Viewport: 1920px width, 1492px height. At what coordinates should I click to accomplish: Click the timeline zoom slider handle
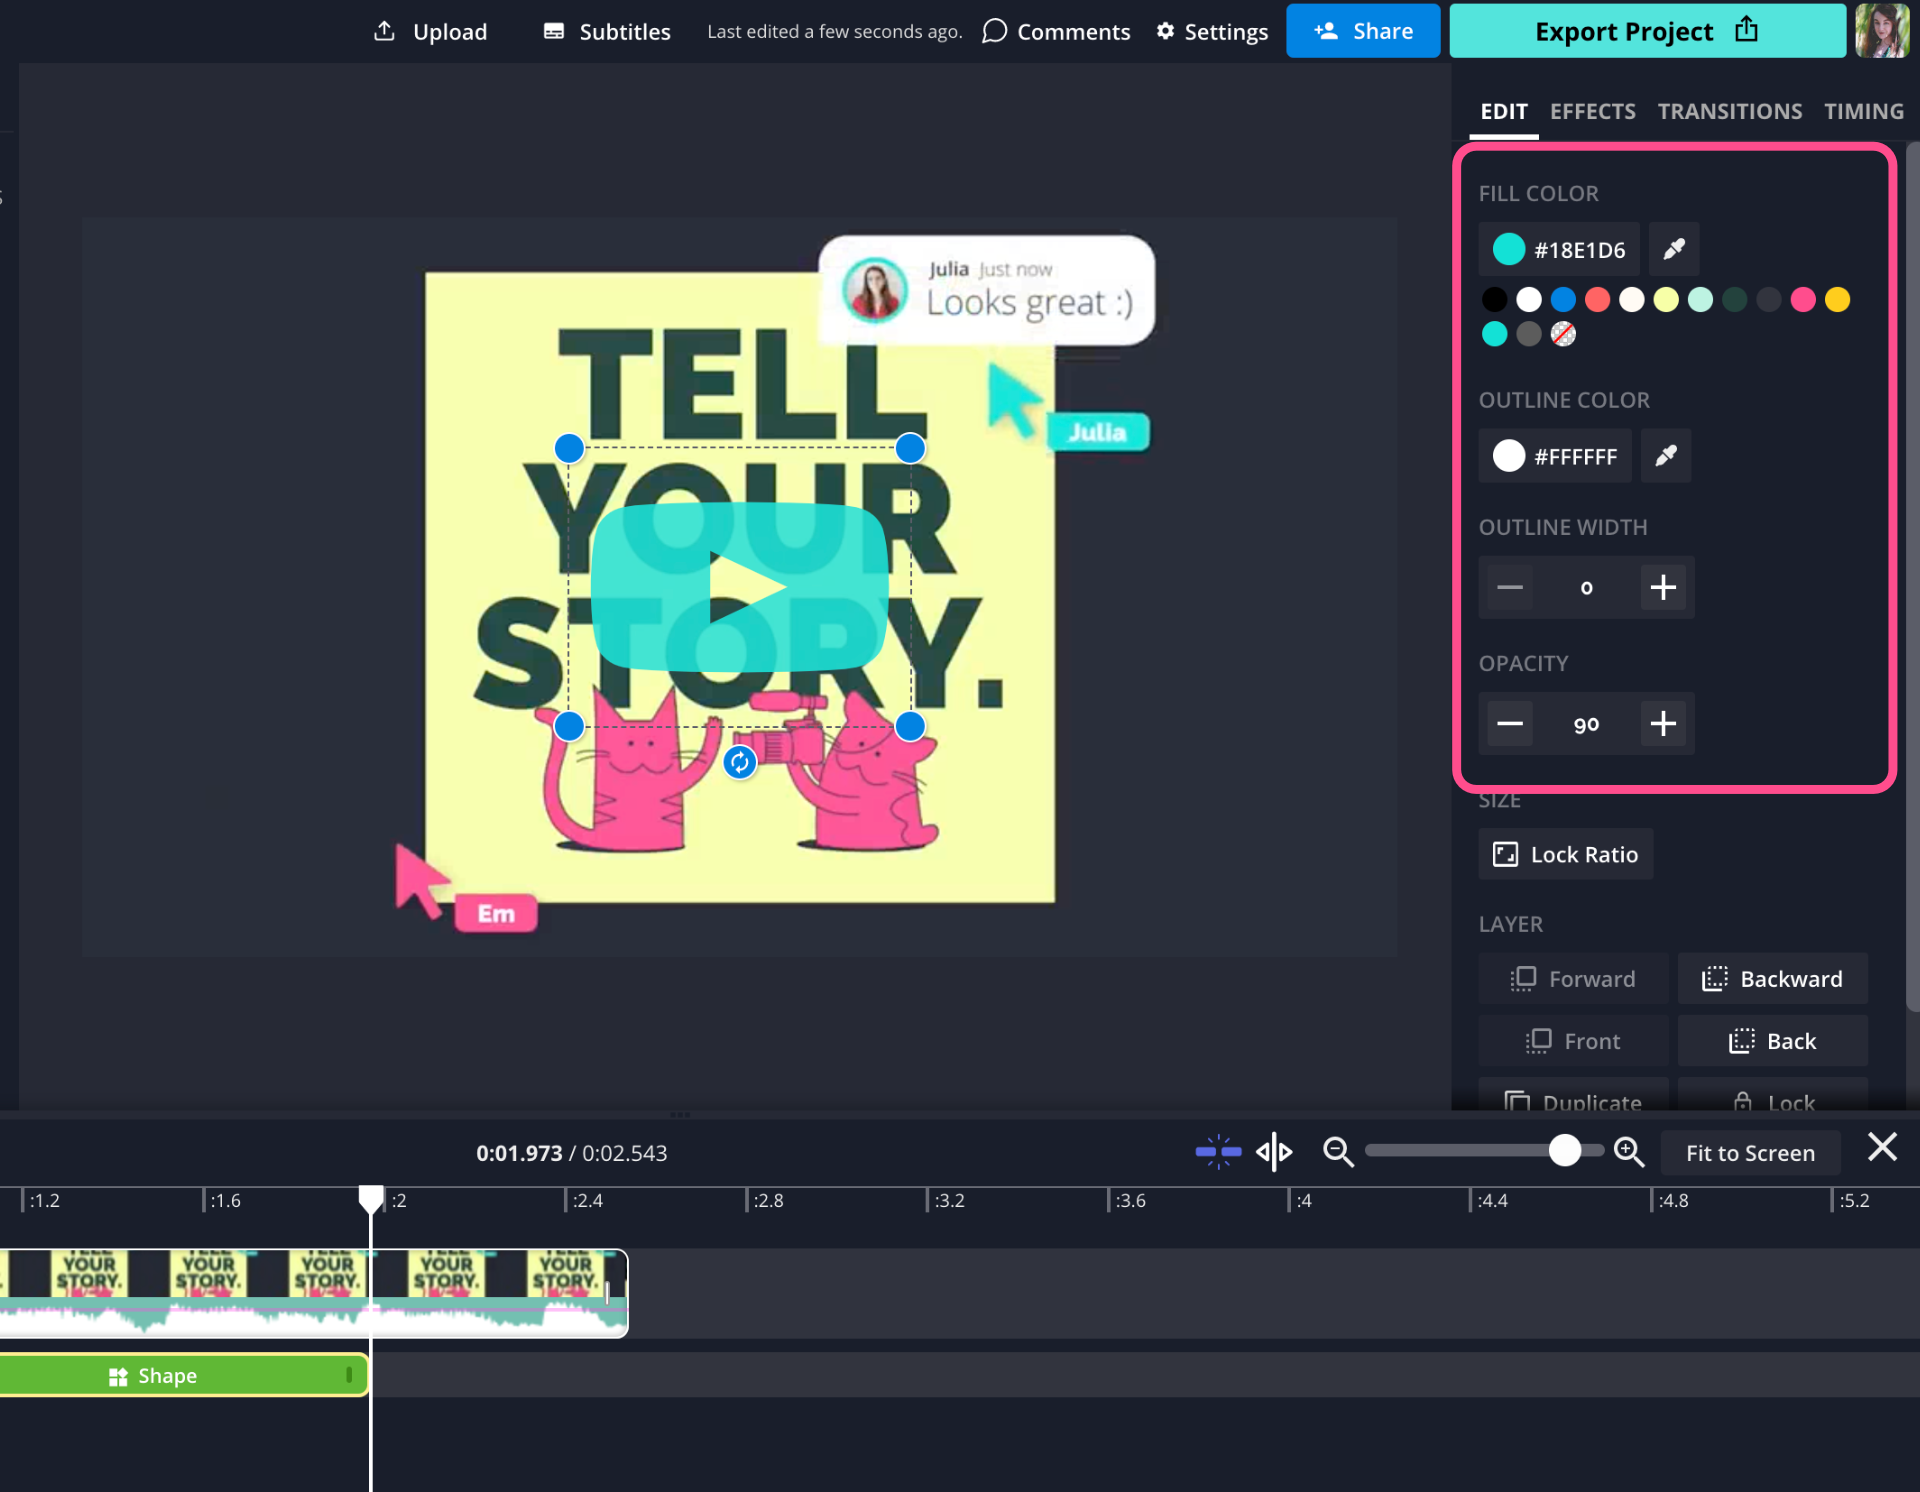(1565, 1151)
